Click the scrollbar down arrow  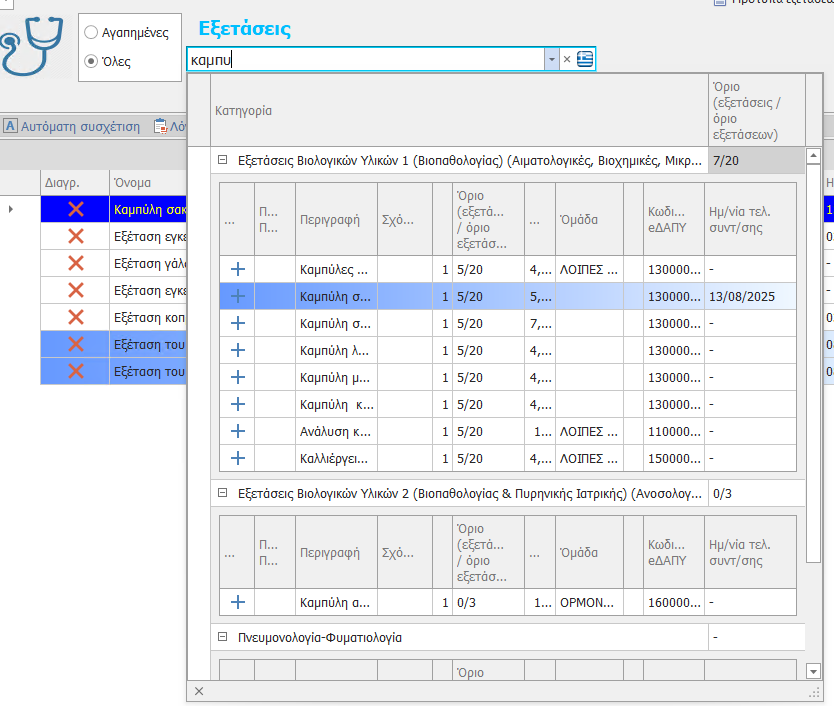(x=813, y=671)
